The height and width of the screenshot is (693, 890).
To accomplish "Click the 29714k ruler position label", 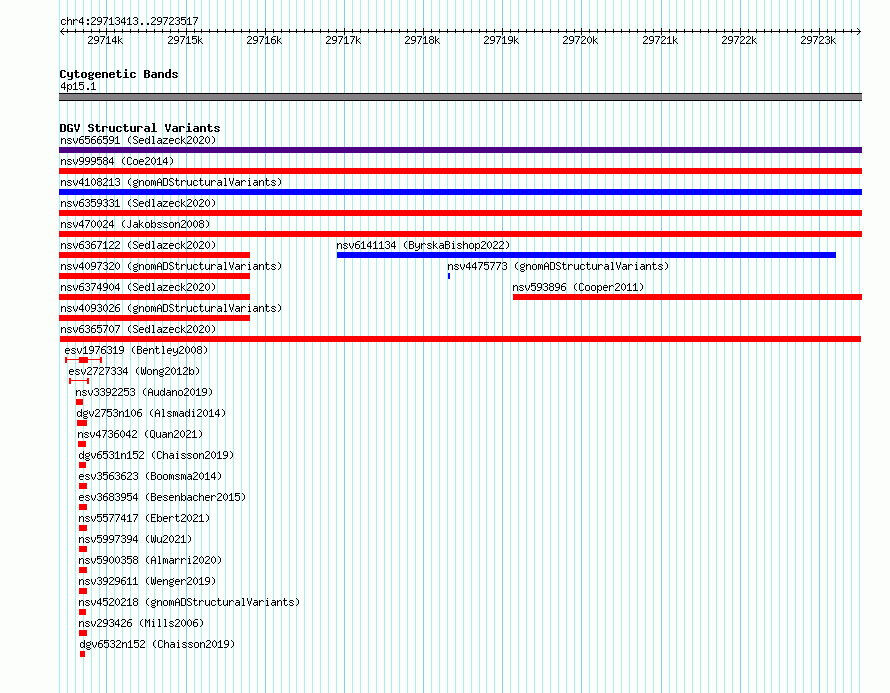I will pos(105,40).
